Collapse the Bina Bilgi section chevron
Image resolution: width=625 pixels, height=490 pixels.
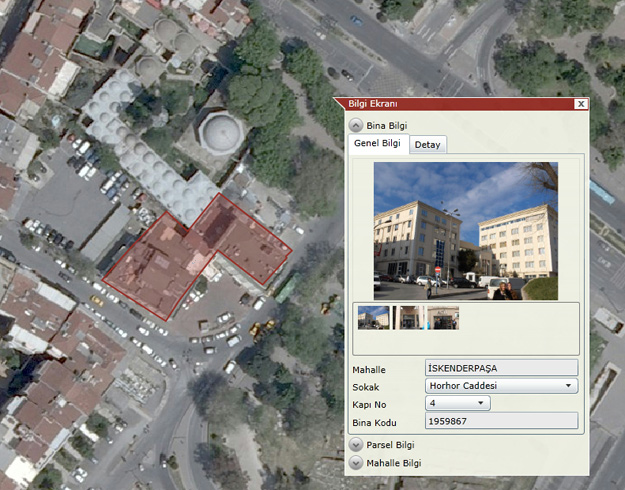[x=356, y=125]
